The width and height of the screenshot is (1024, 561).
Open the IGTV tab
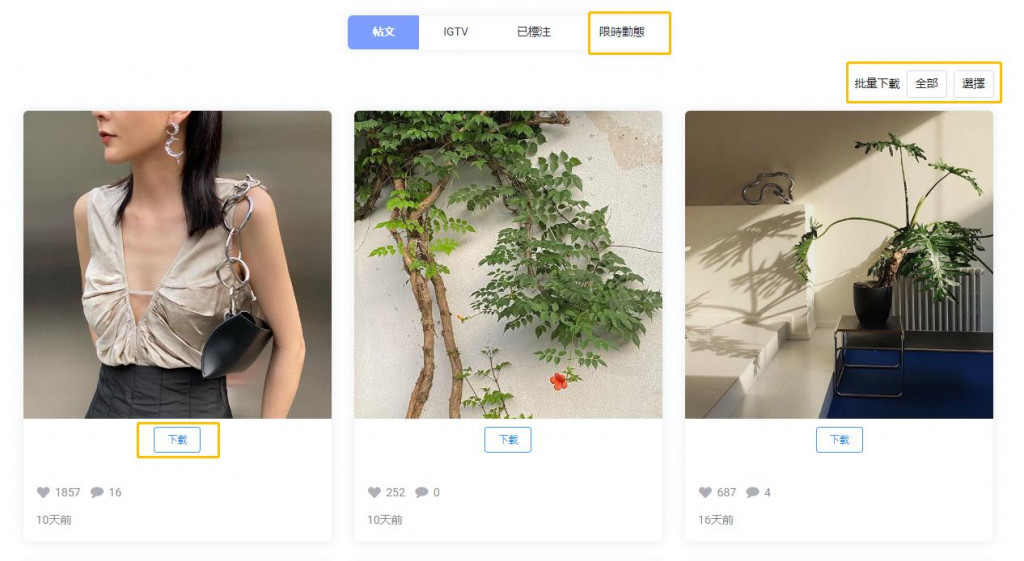coord(455,32)
